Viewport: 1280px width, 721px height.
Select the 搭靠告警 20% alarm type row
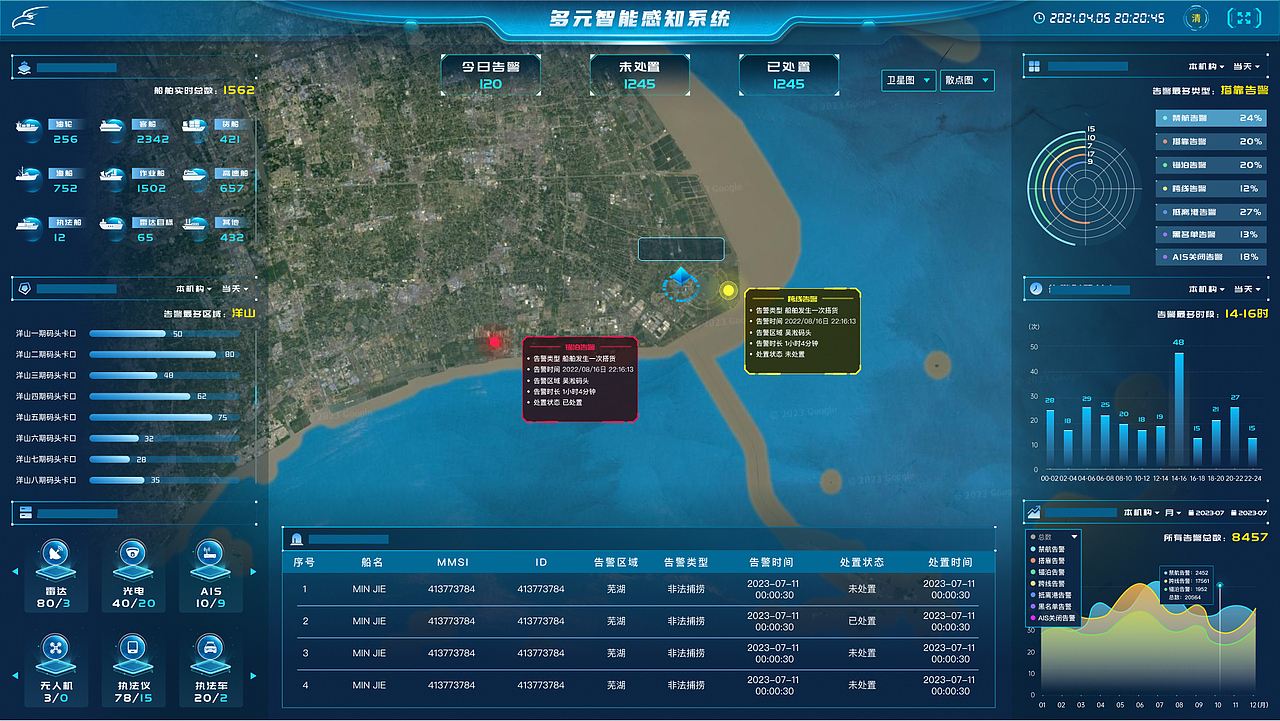point(1210,141)
